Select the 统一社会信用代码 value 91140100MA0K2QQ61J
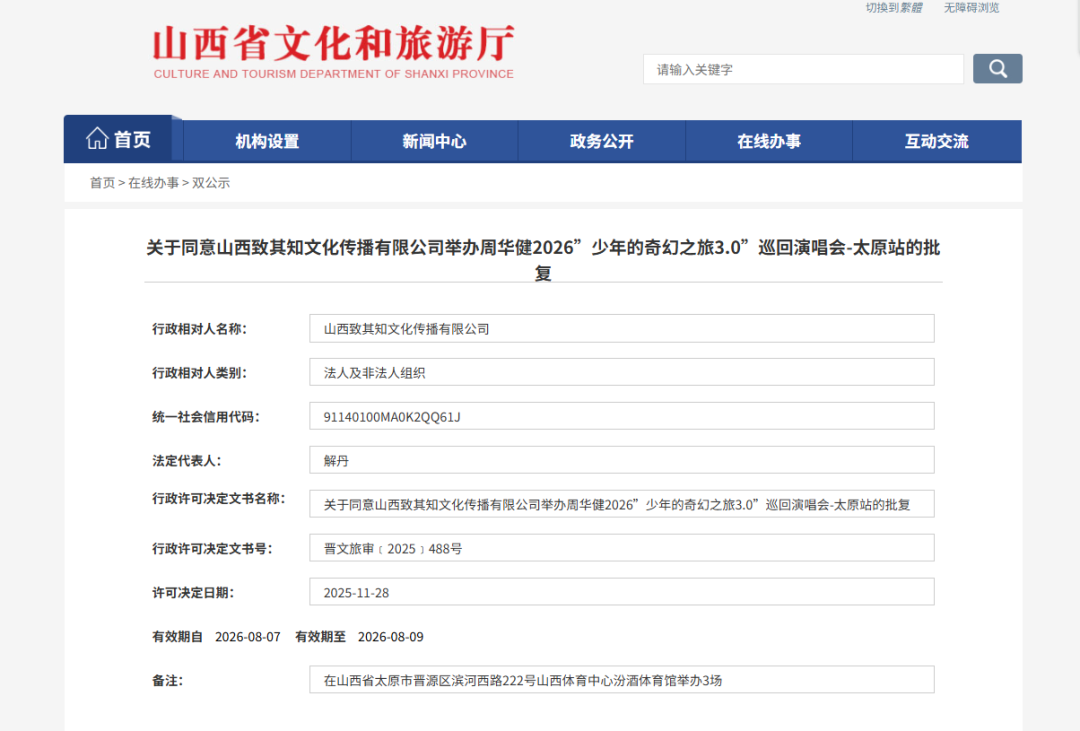 point(622,415)
